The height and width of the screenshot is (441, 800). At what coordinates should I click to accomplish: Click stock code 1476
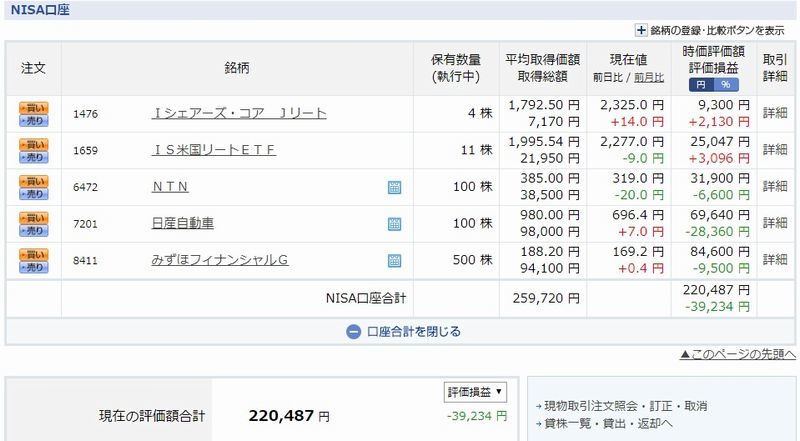85,114
